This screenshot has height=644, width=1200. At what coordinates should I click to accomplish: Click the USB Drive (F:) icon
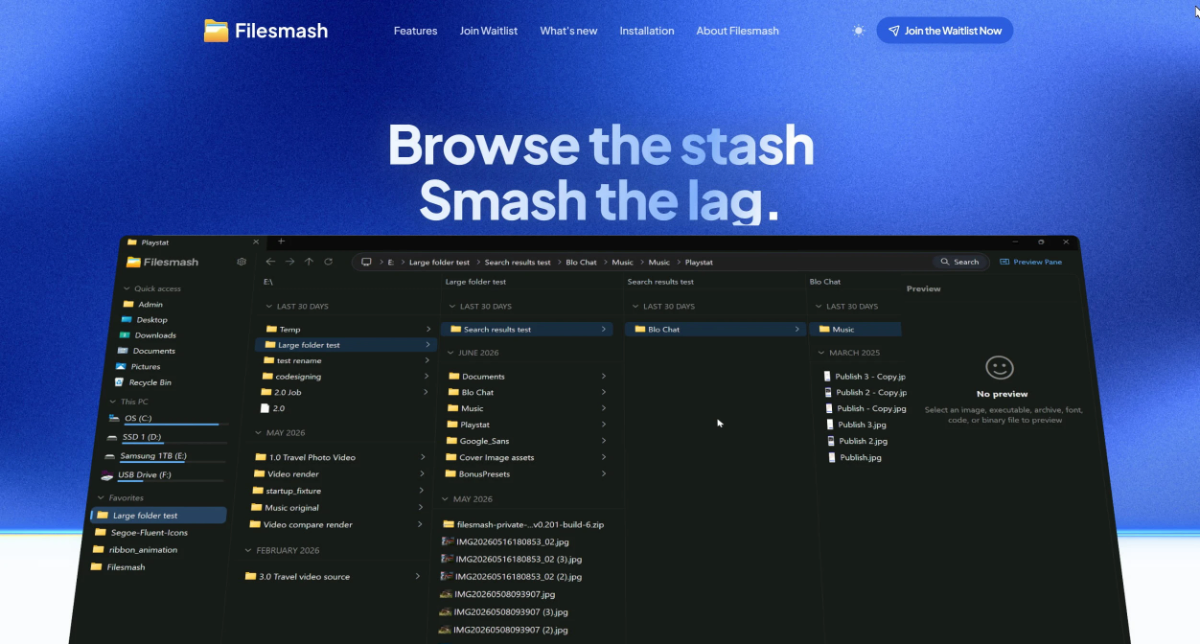pyautogui.click(x=107, y=475)
